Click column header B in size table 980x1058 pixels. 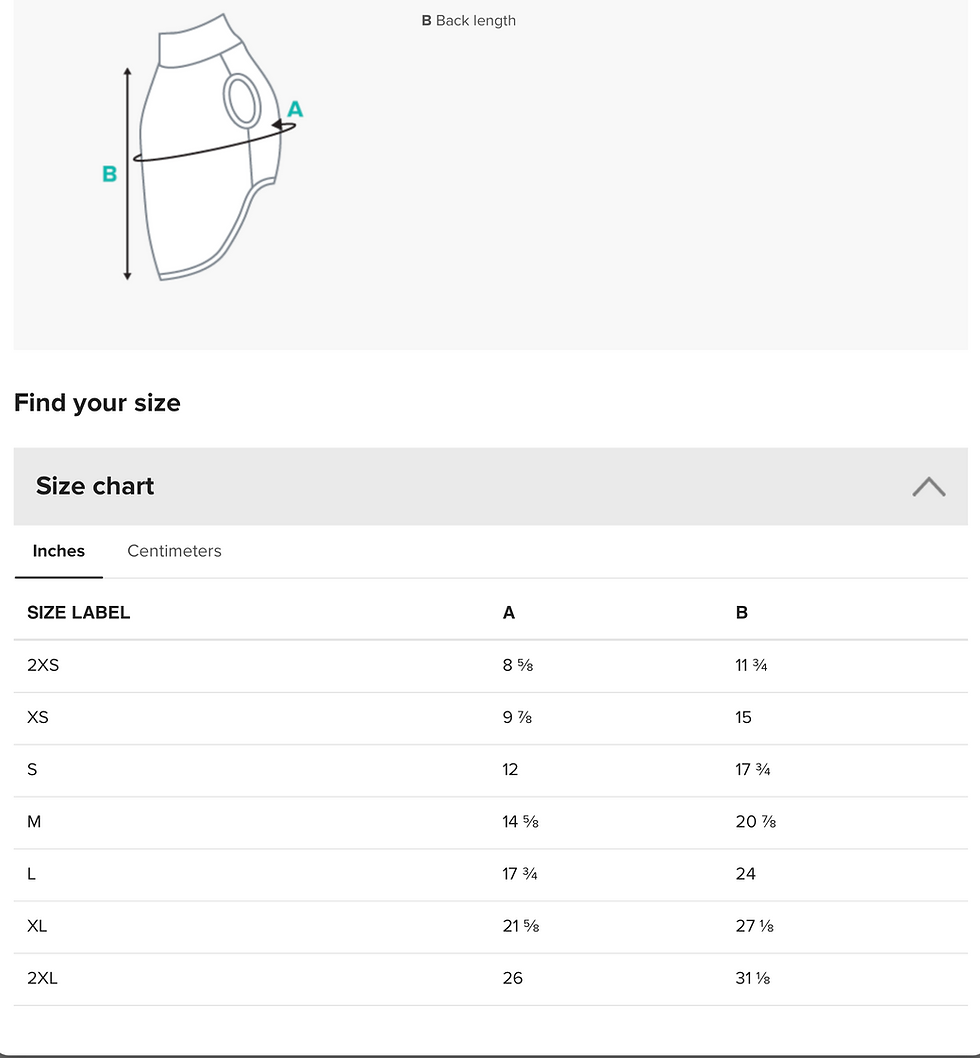[x=742, y=613]
